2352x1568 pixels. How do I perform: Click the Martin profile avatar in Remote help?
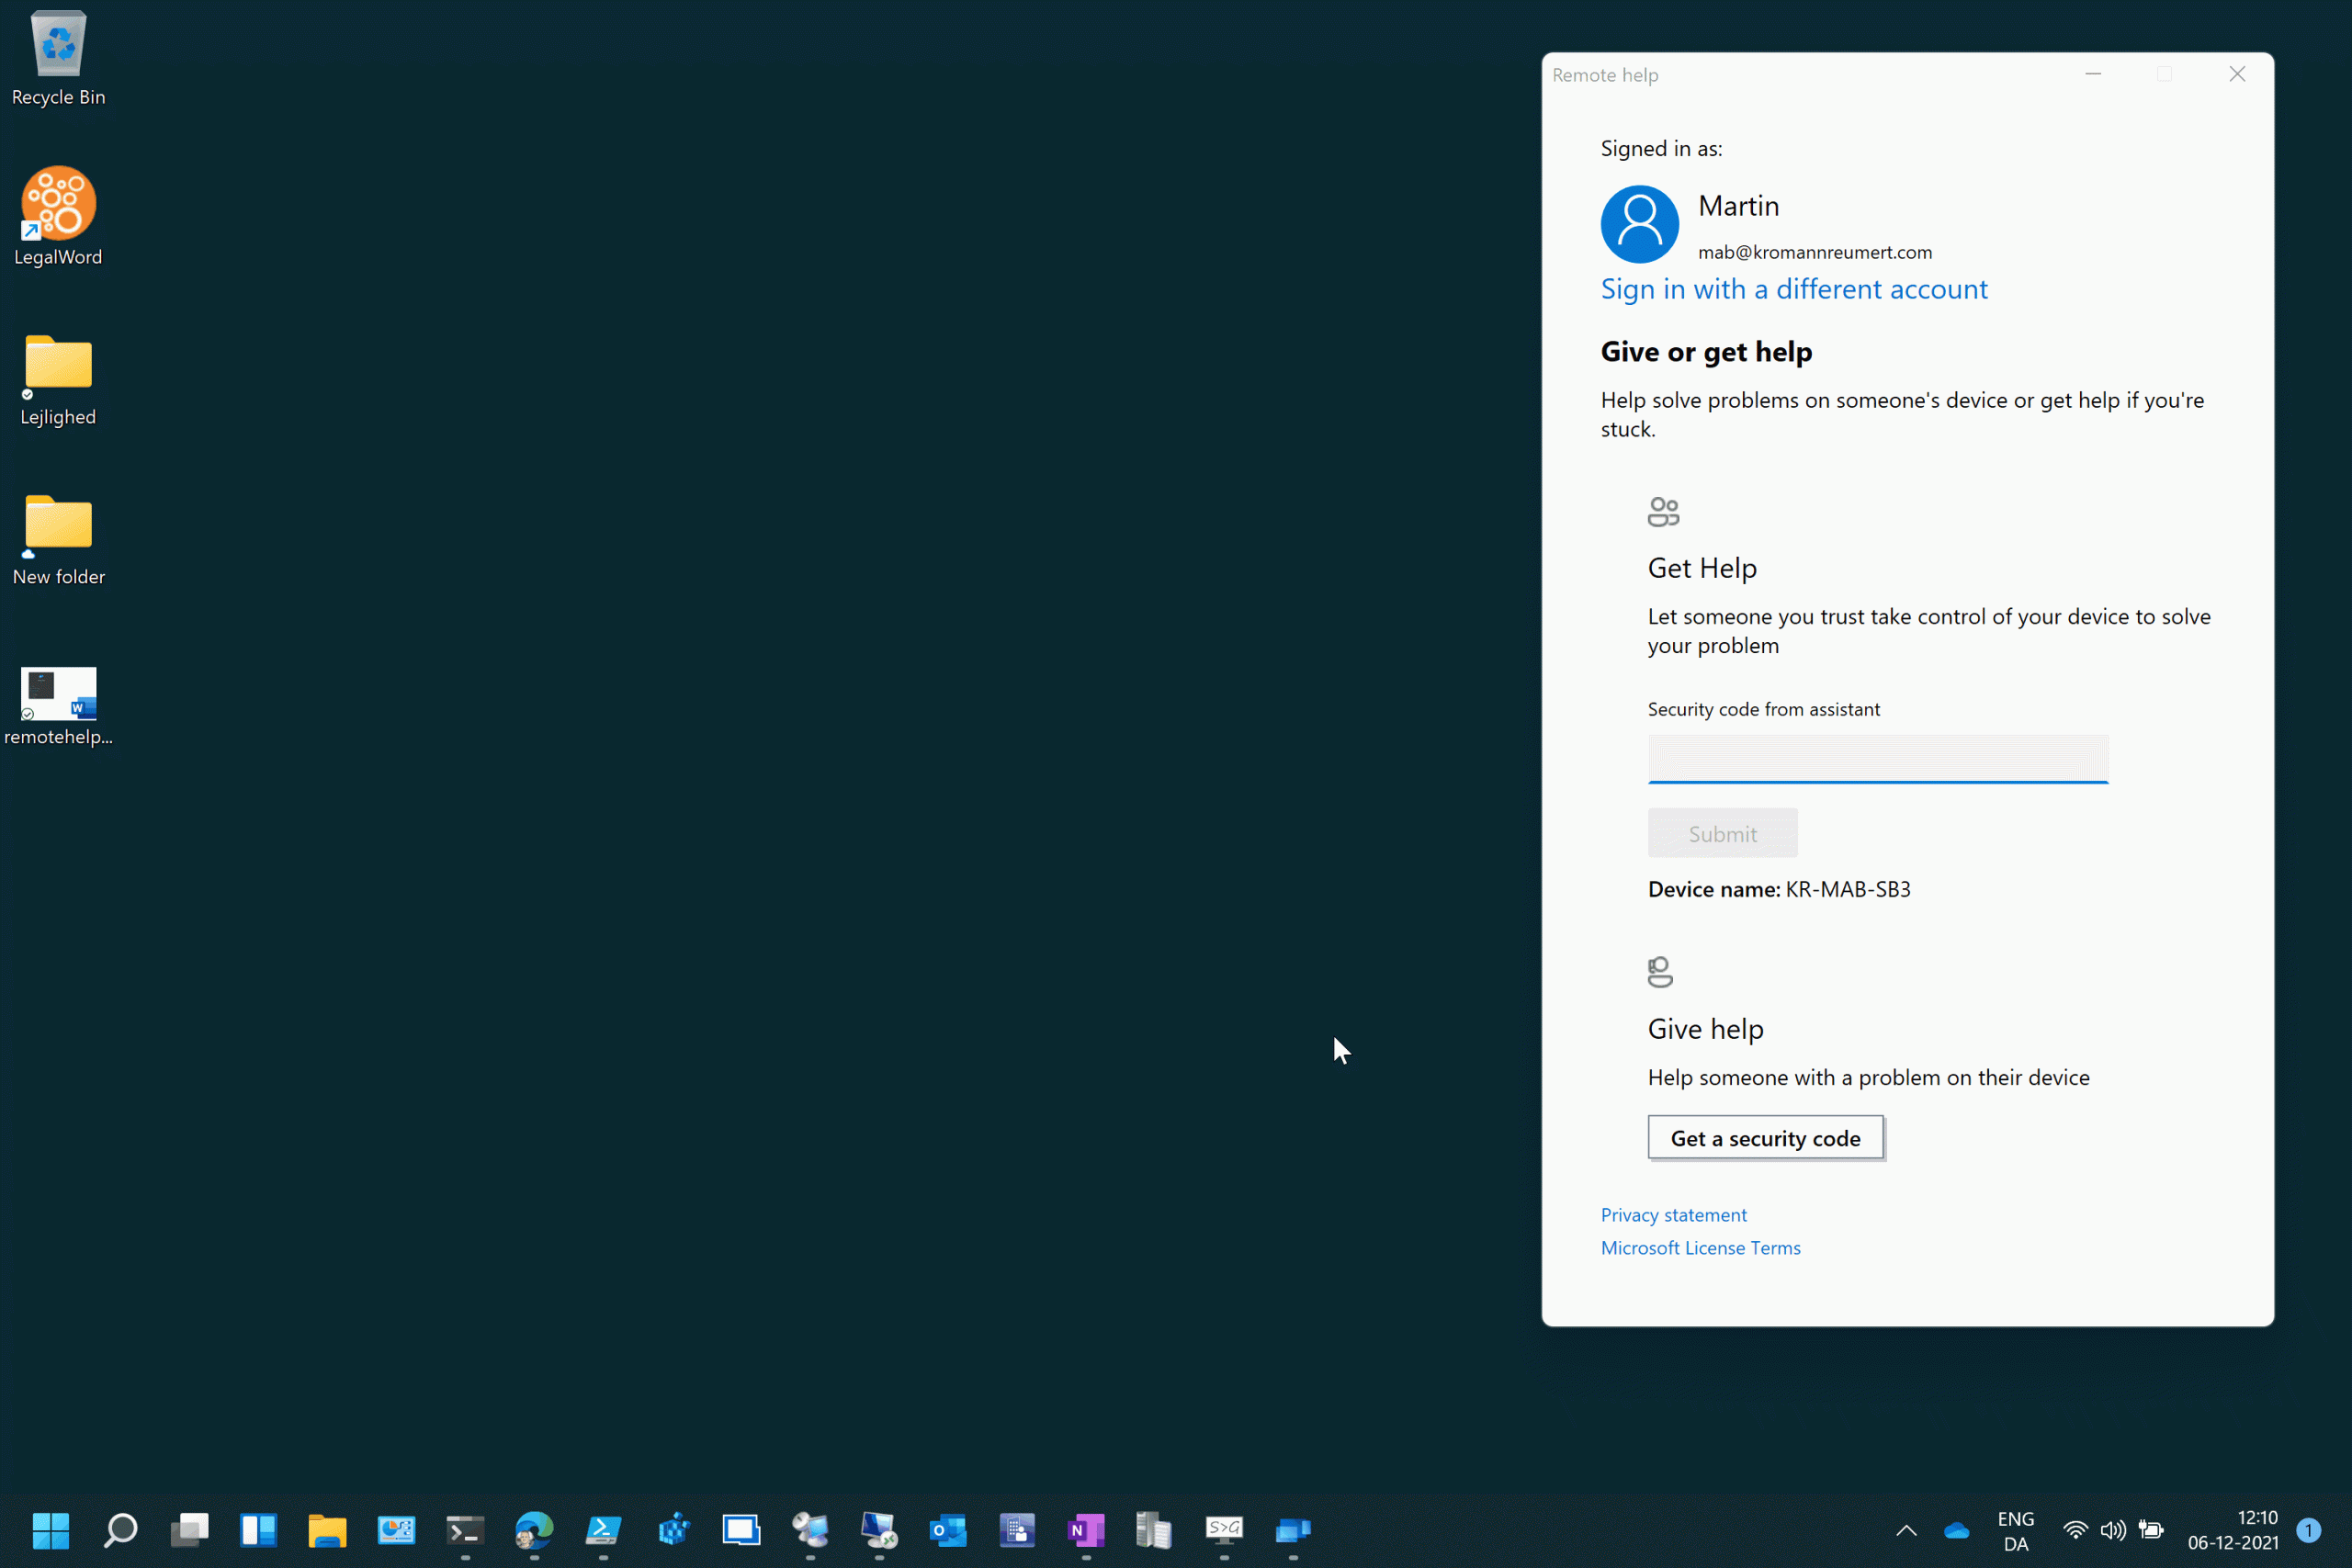(1639, 224)
